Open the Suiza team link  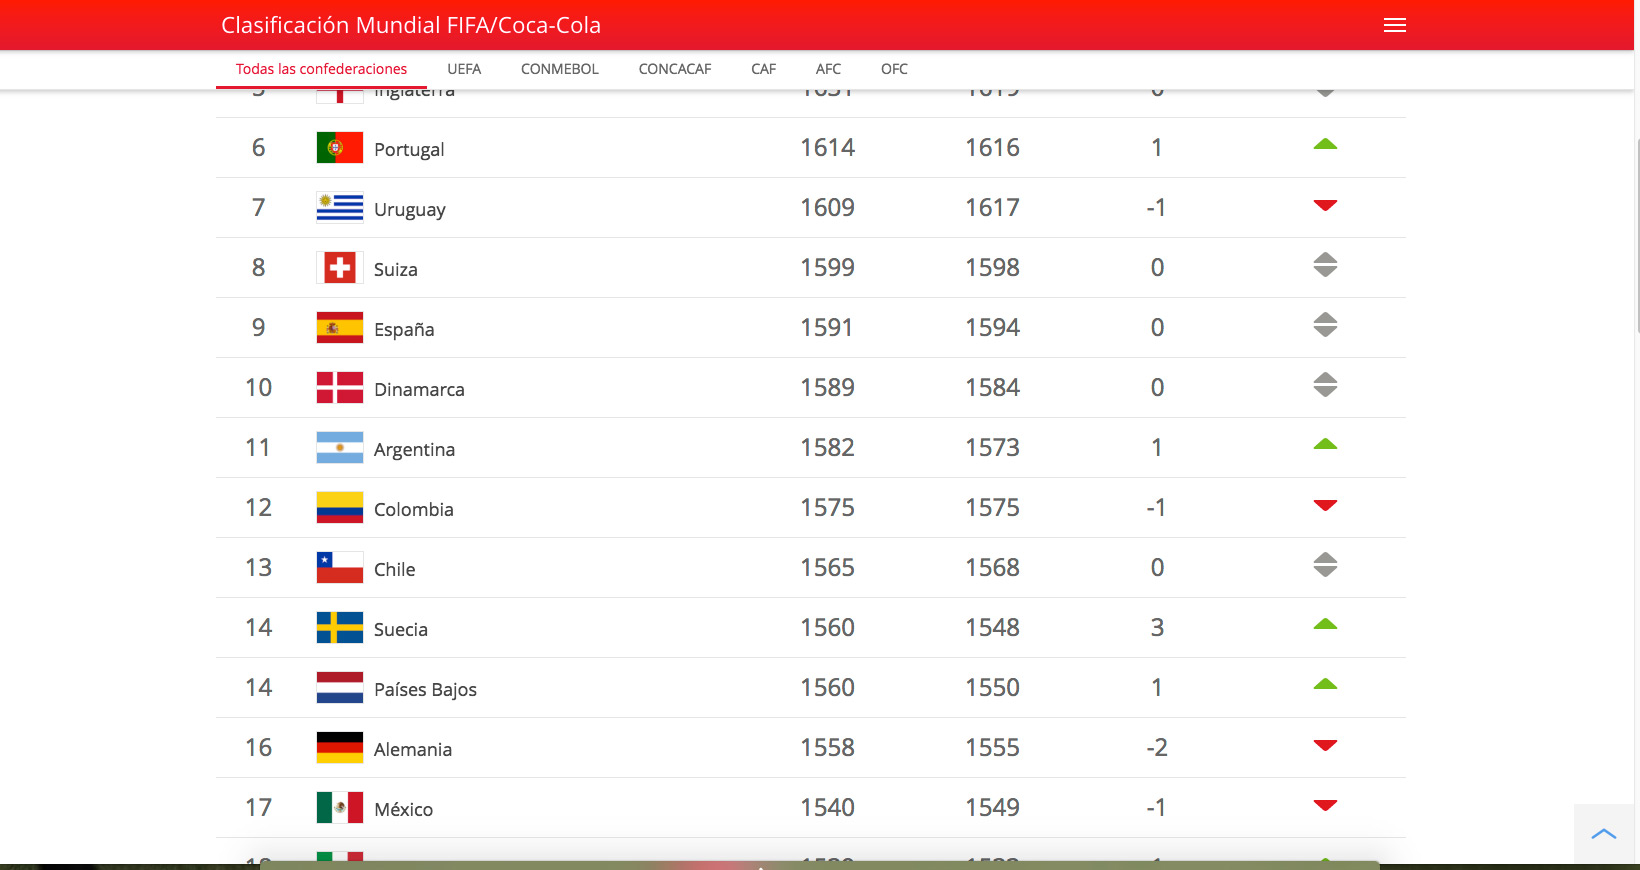pos(396,269)
